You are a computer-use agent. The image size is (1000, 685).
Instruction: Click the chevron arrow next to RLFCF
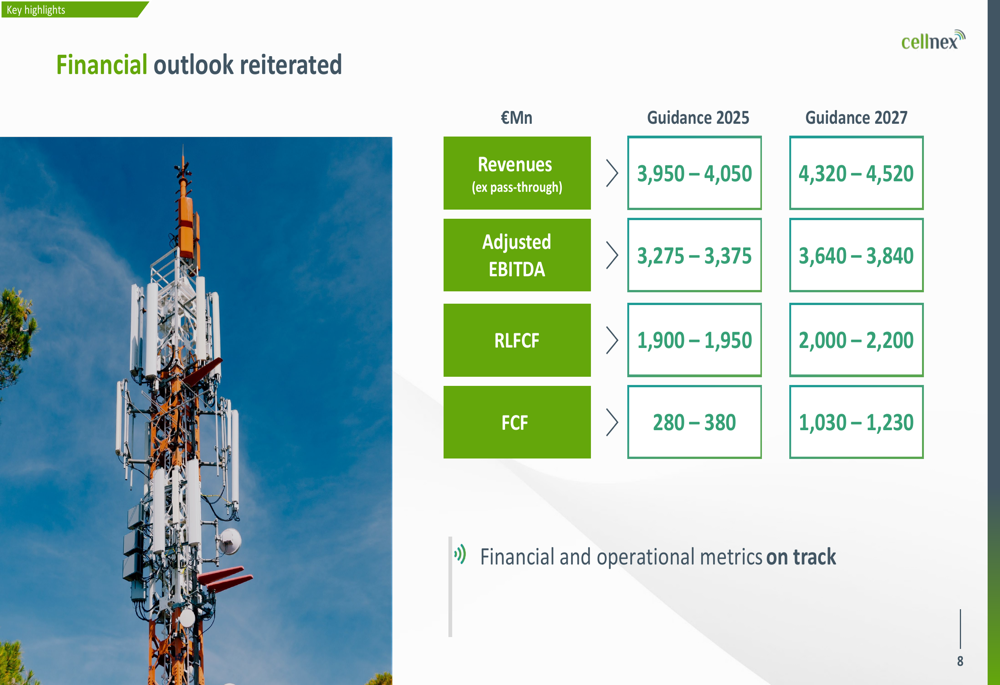pos(612,340)
